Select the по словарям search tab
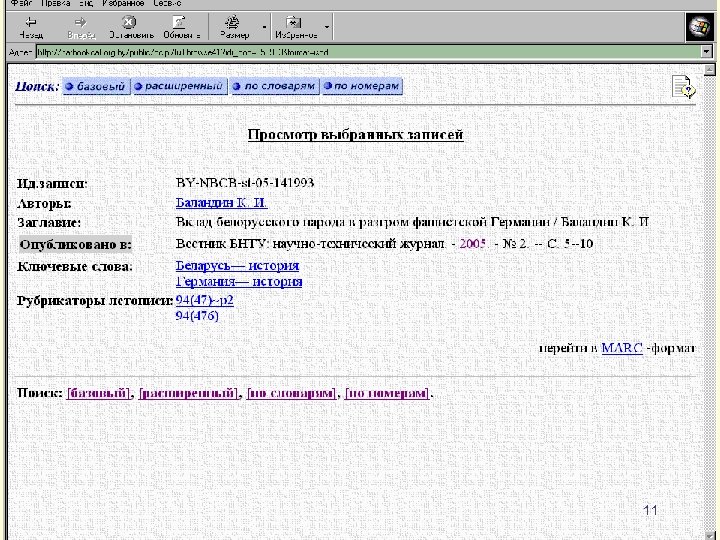 (275, 86)
